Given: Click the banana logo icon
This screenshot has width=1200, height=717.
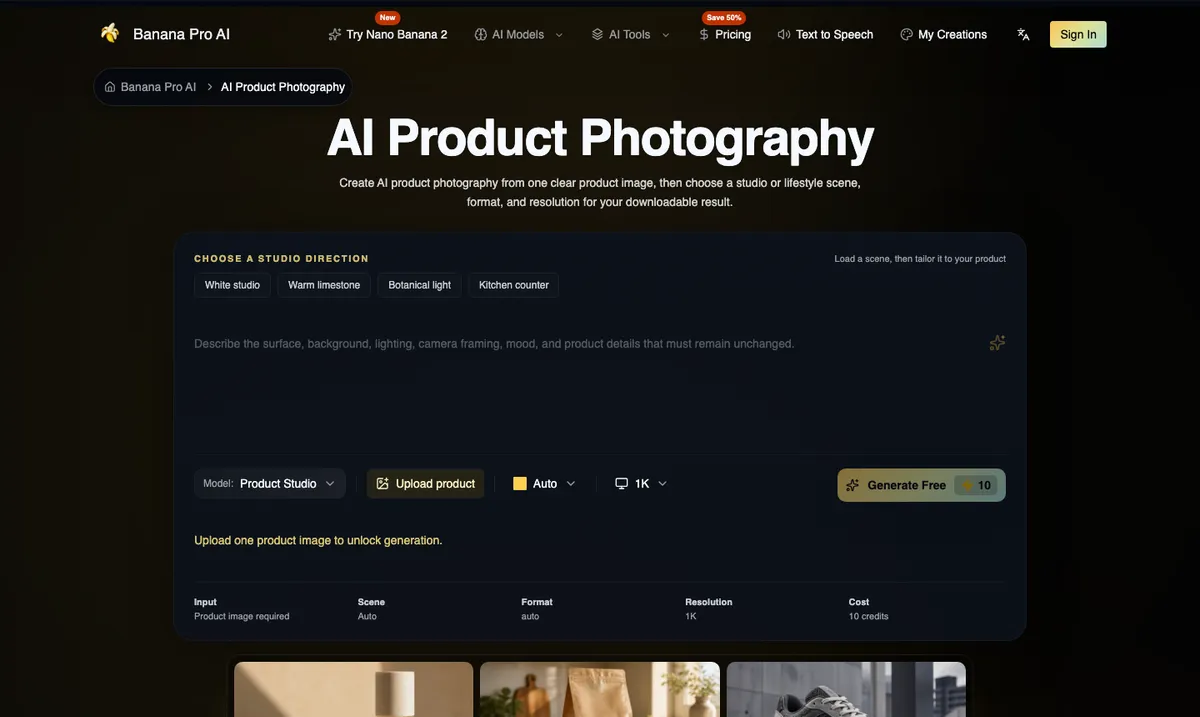Looking at the screenshot, I should click(x=110, y=34).
